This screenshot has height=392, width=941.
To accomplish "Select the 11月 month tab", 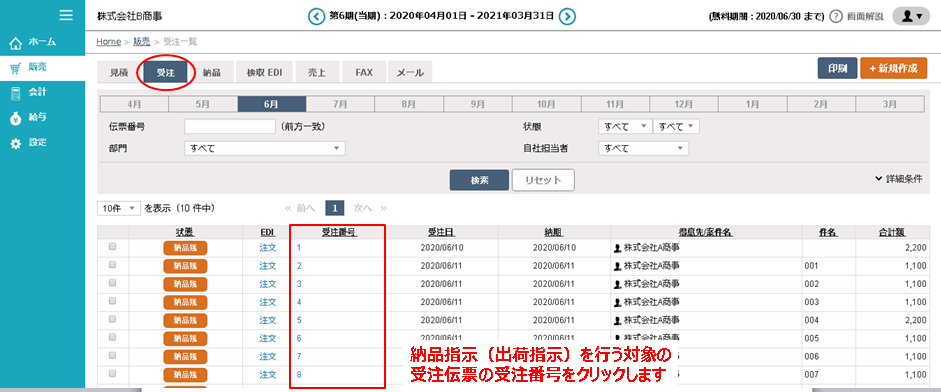I will point(615,104).
